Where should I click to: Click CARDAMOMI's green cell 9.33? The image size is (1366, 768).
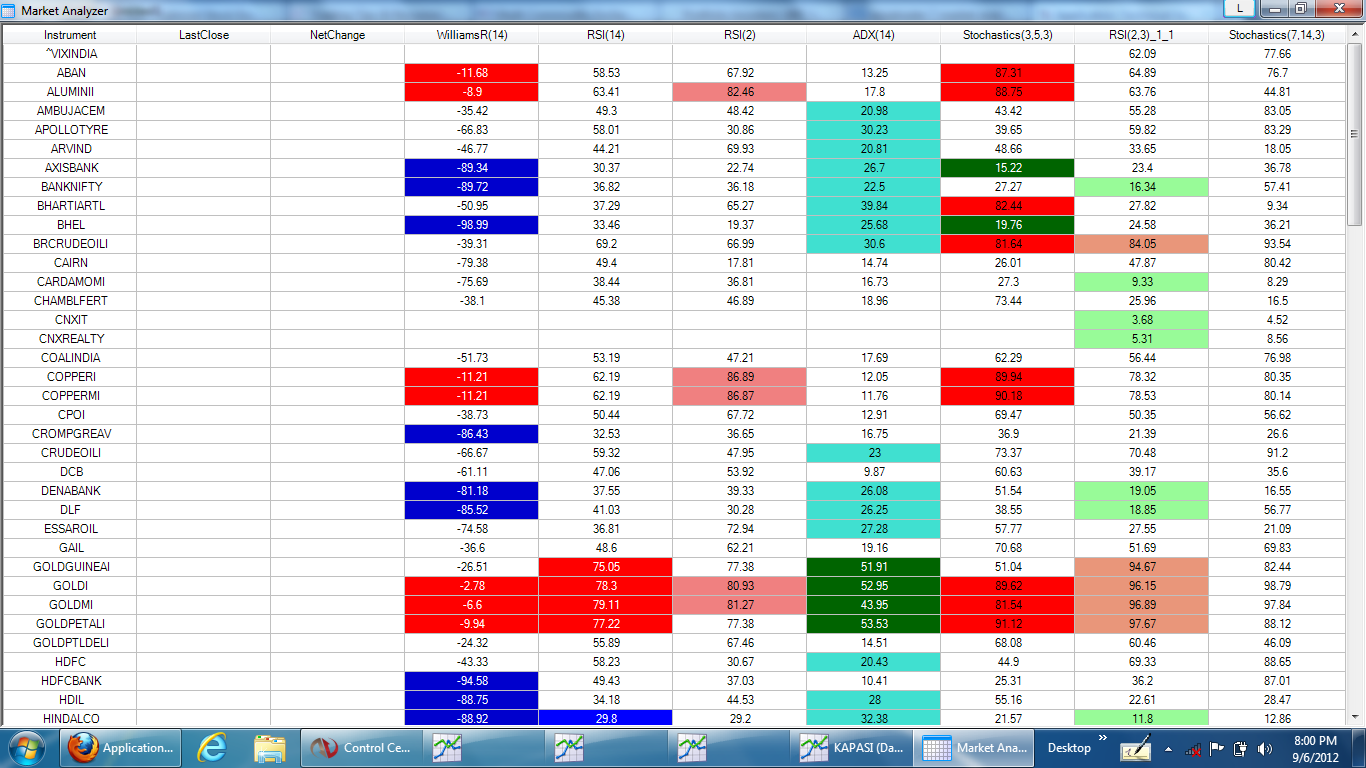[1142, 282]
